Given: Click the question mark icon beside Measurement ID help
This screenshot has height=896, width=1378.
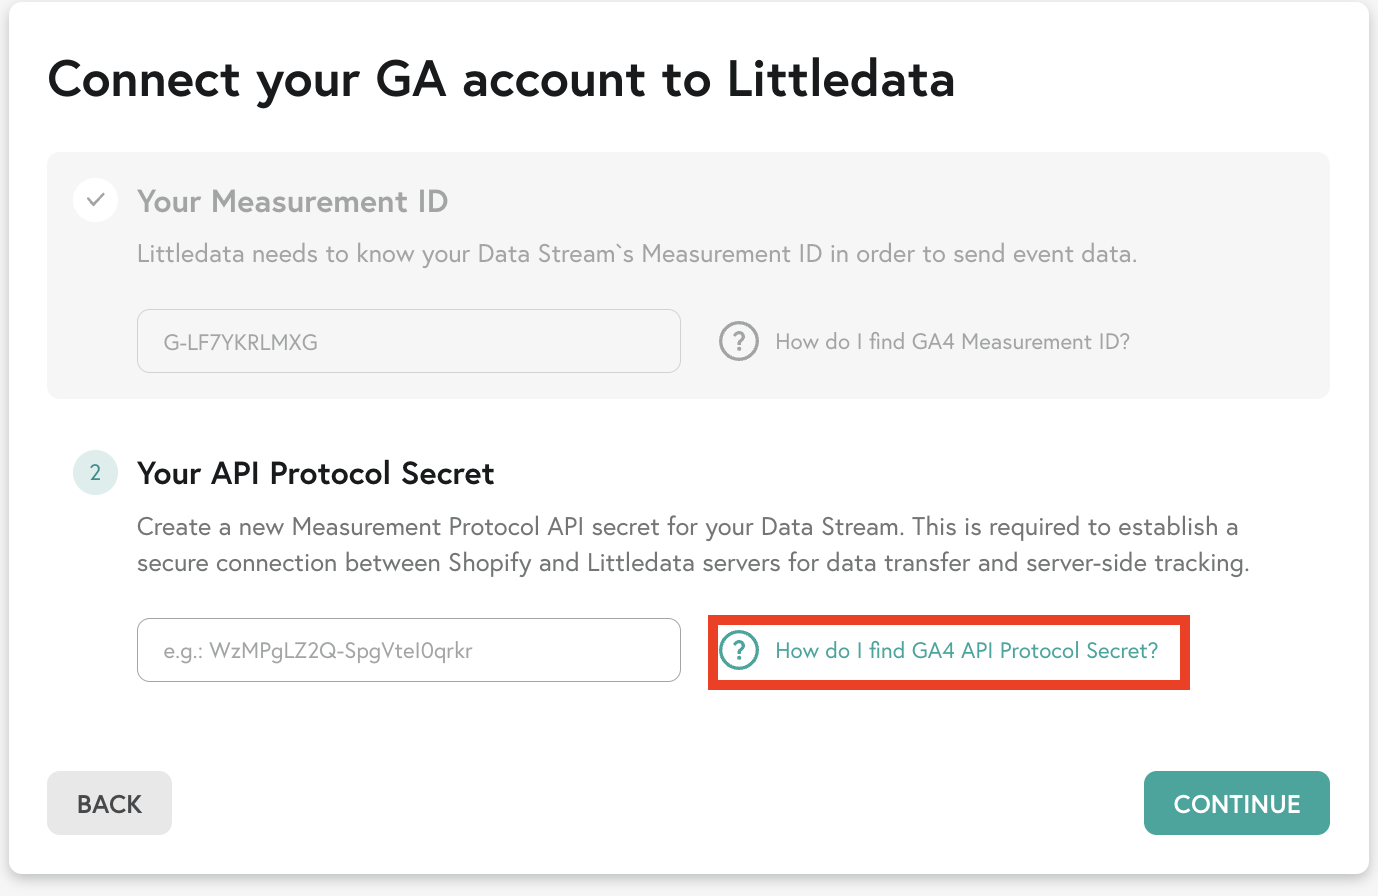Looking at the screenshot, I should pos(739,342).
